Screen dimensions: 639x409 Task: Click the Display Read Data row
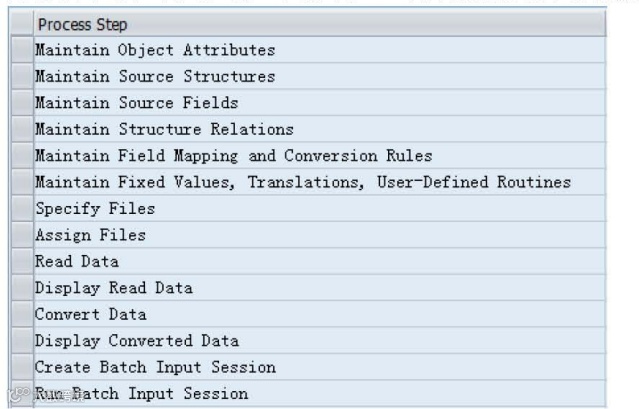[x=113, y=288]
